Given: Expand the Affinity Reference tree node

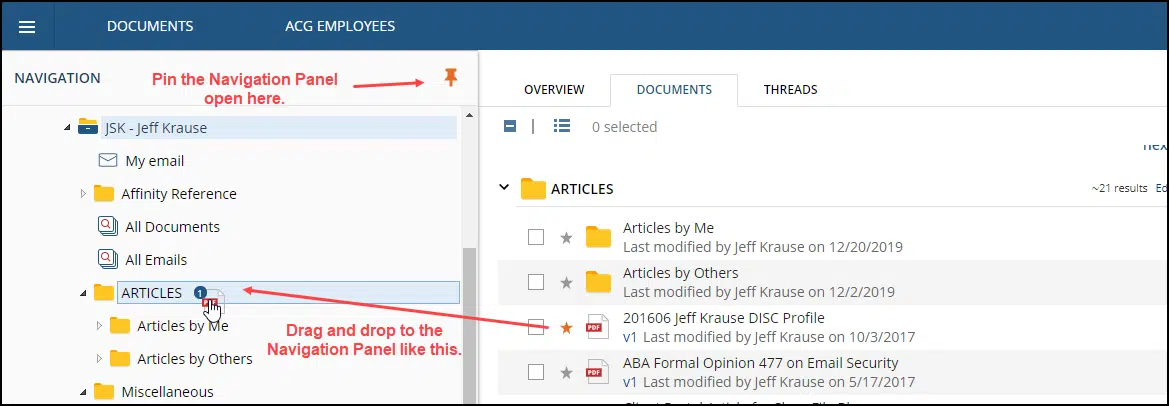Looking at the screenshot, I should [84, 194].
